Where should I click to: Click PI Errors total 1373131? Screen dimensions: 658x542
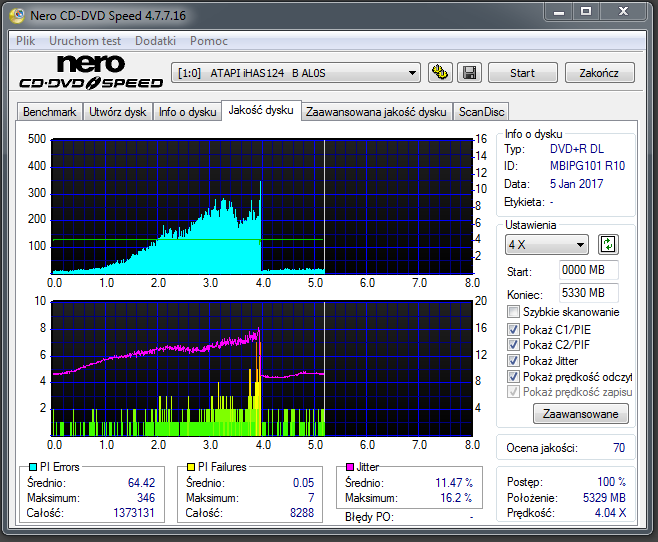(134, 513)
